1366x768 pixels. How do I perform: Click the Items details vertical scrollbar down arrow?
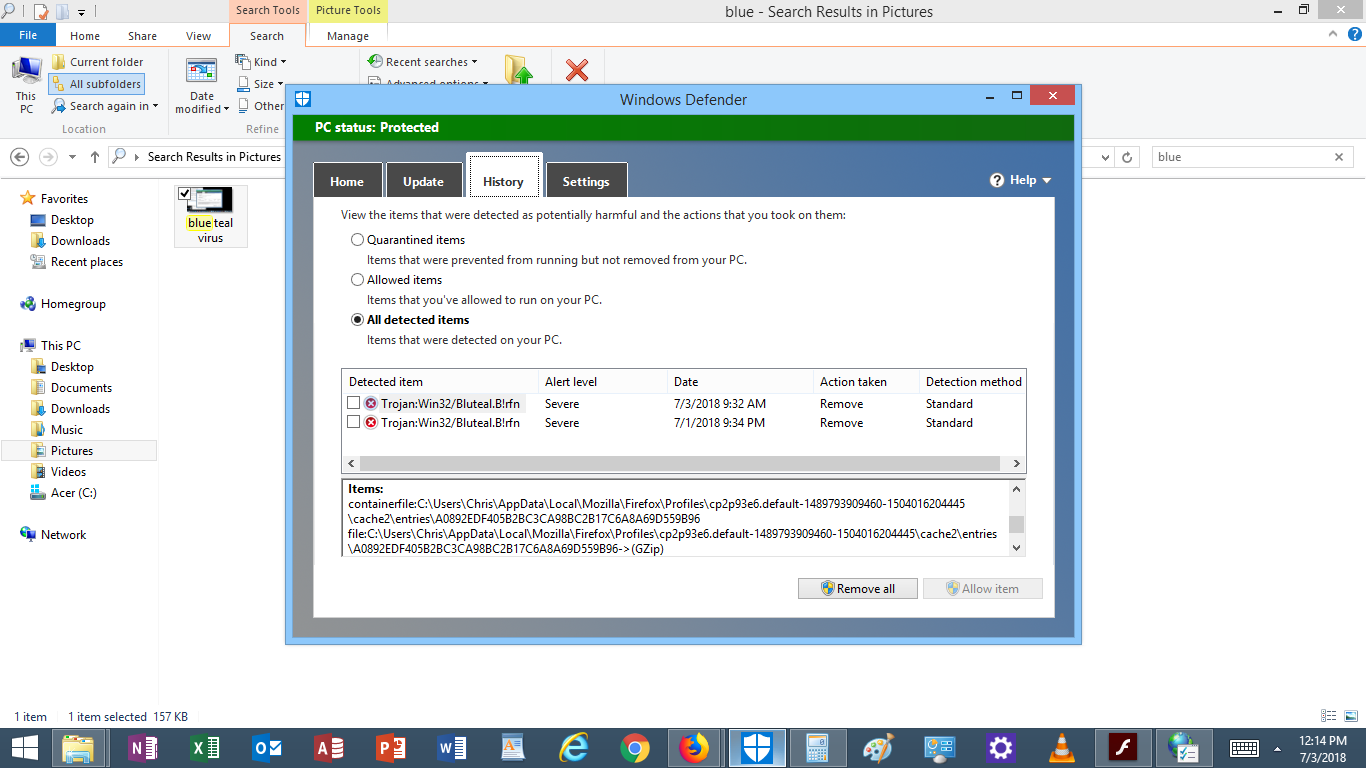(1016, 547)
